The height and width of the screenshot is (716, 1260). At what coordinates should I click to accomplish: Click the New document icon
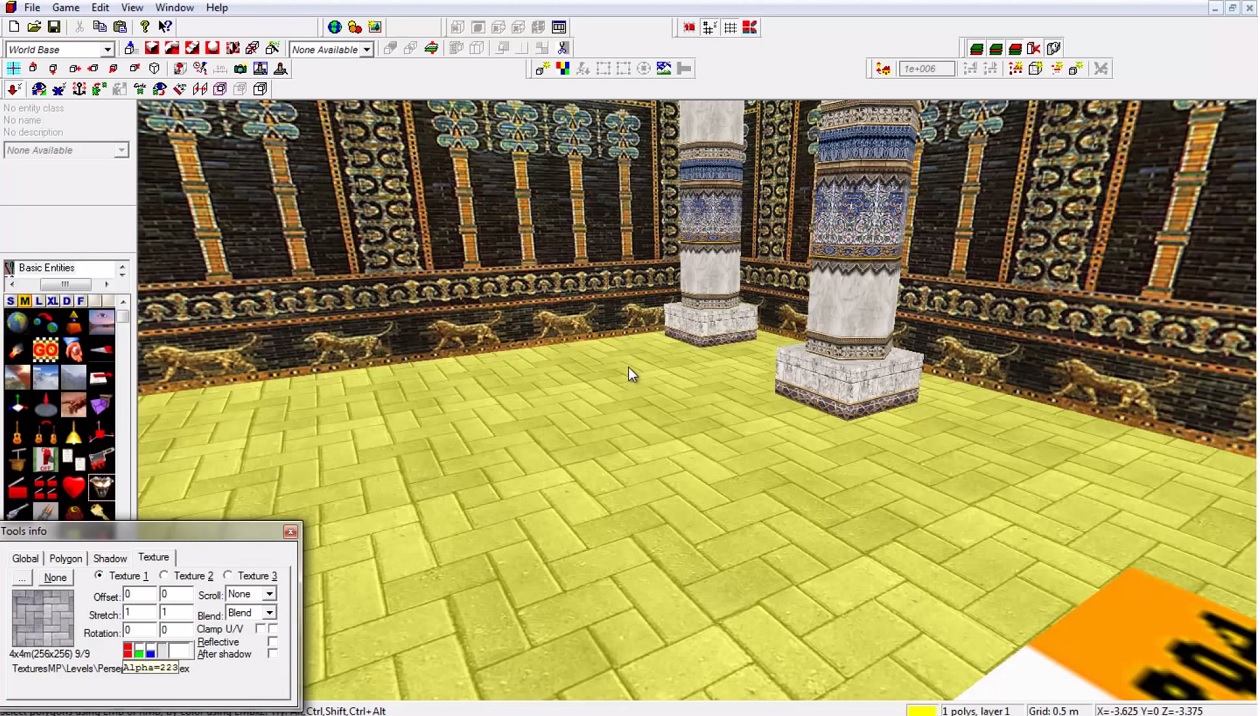[14, 27]
